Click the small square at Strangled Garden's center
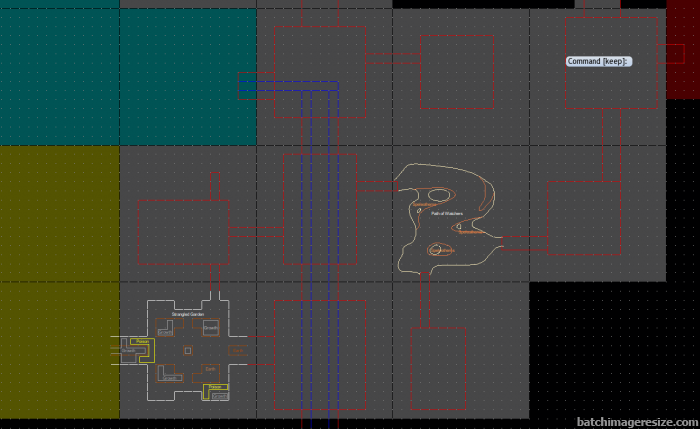Viewport: 700px width, 429px height. click(x=187, y=350)
